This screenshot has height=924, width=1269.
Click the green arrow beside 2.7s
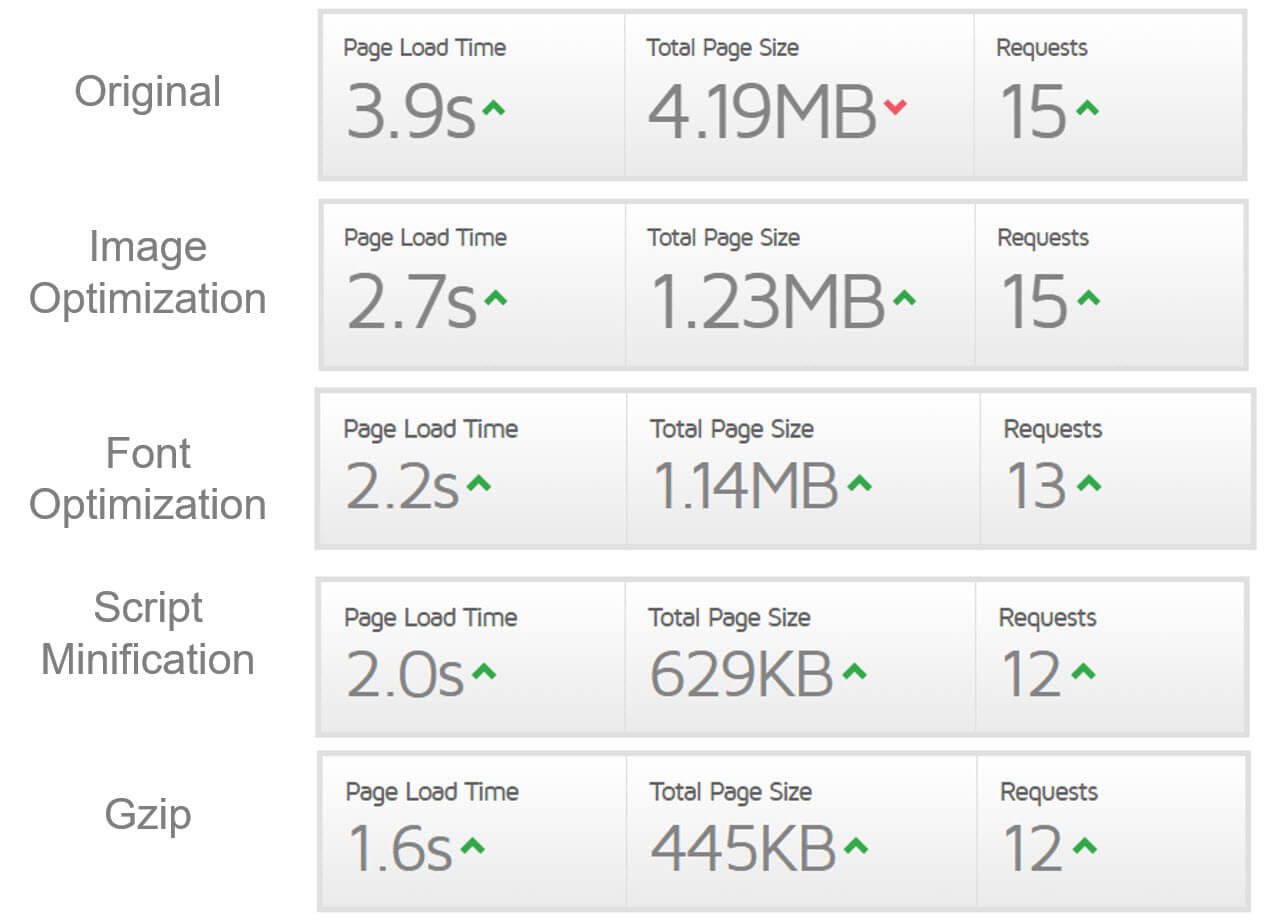[495, 297]
